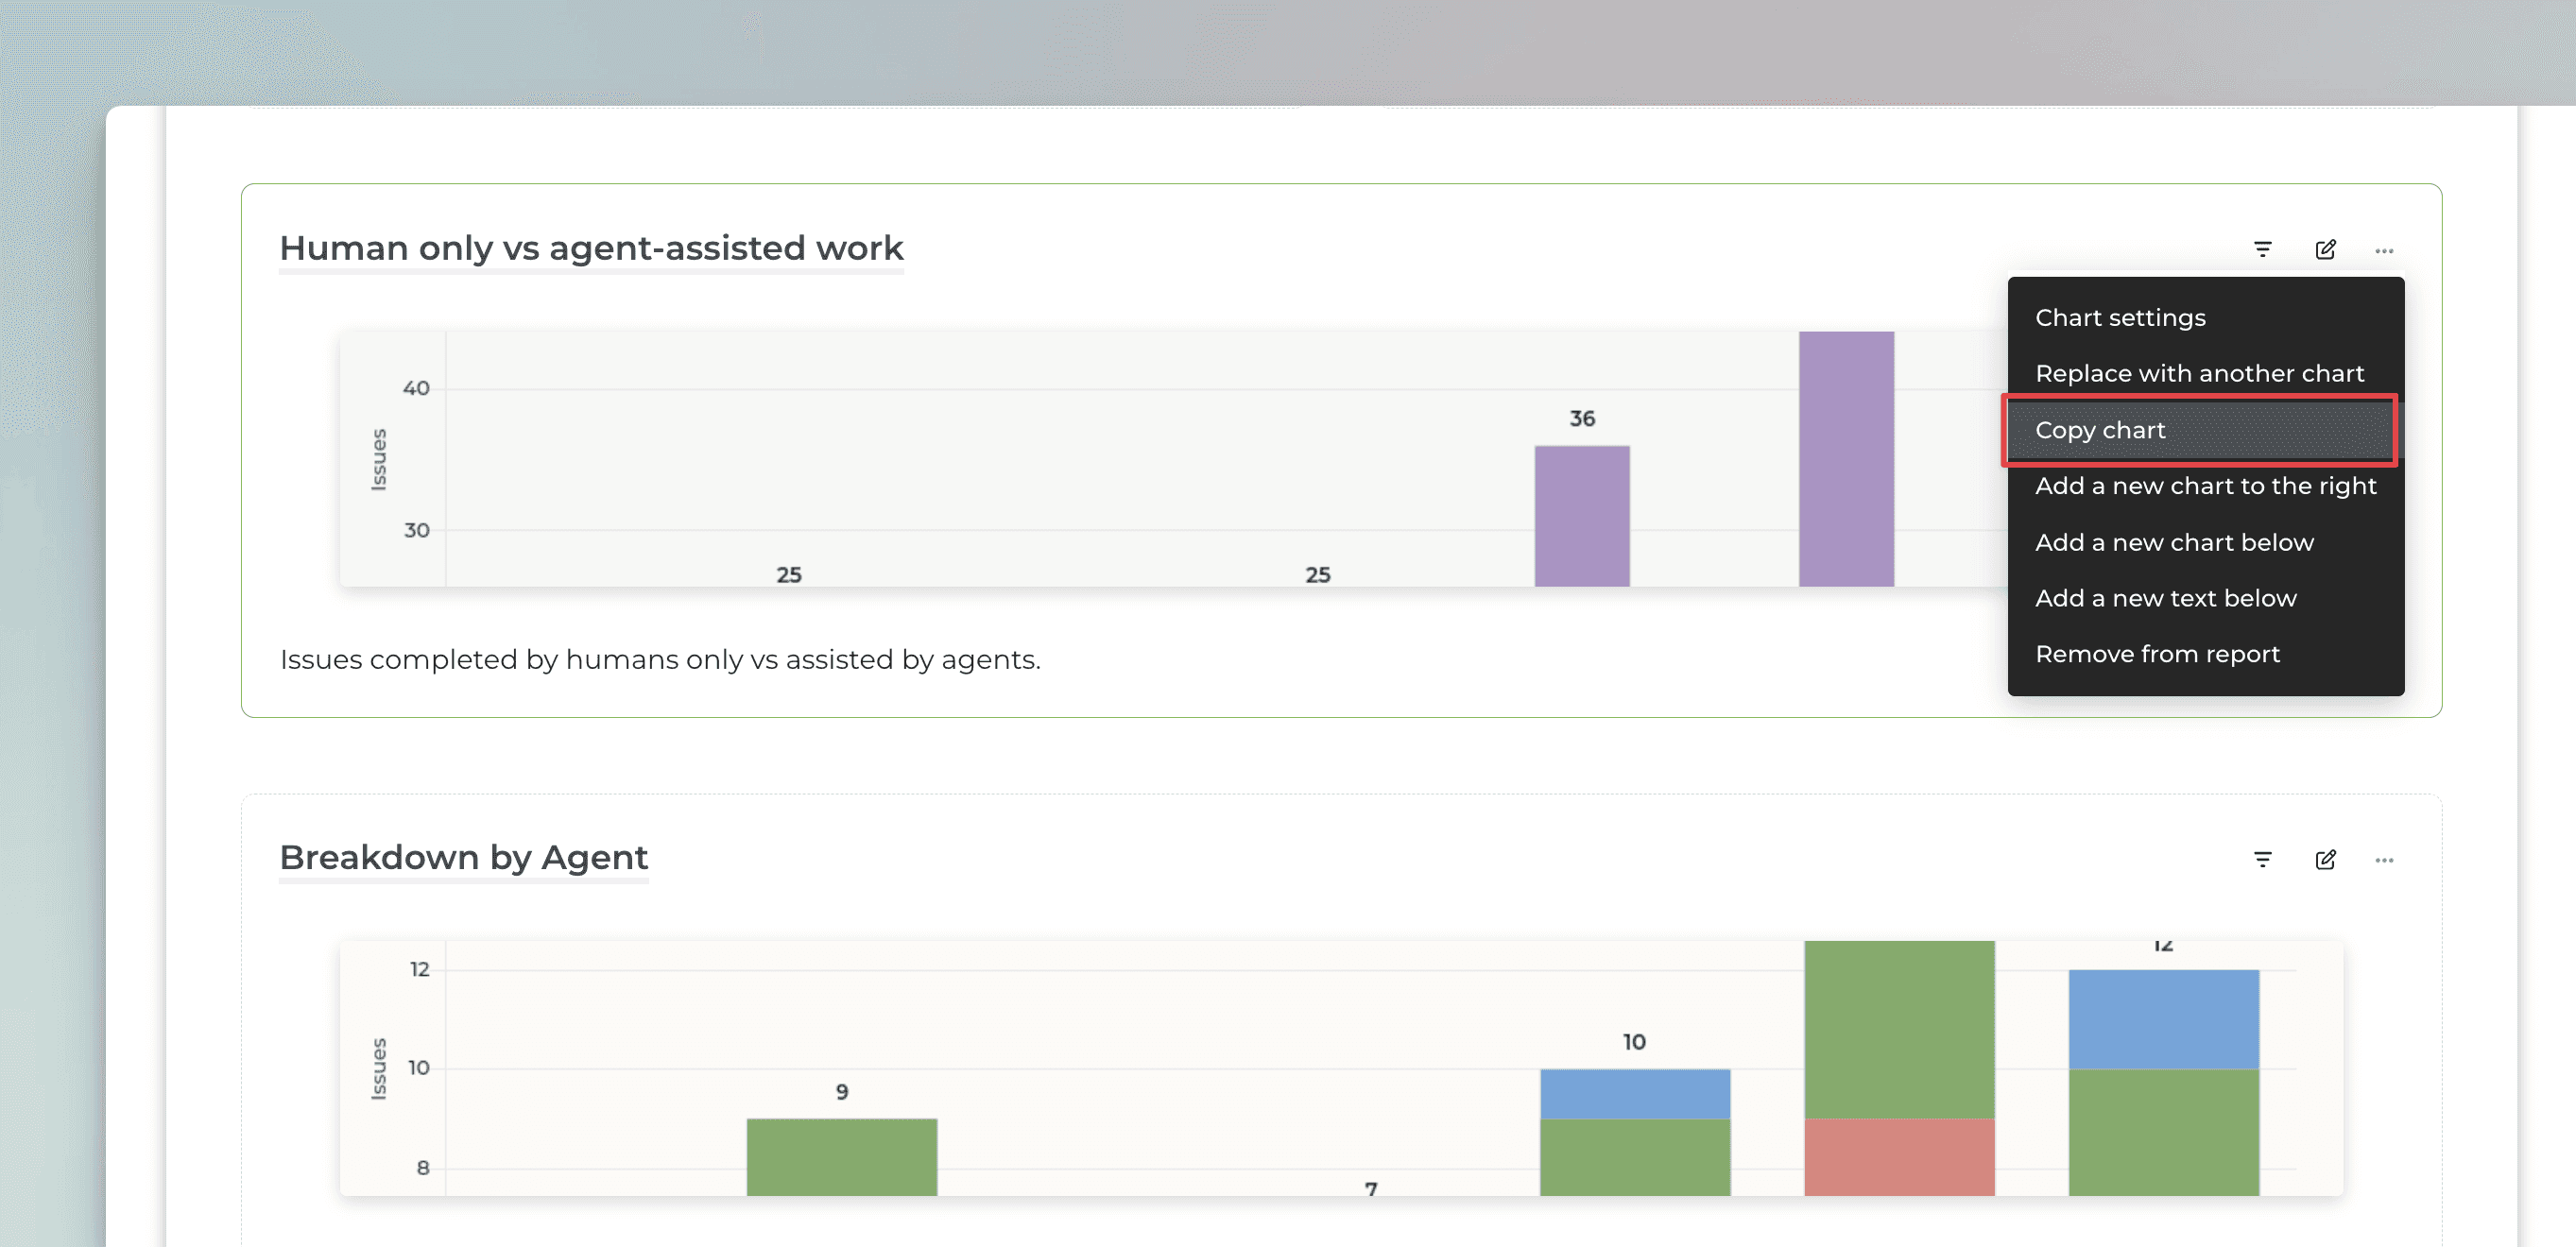Click the blue segment of bar labeled 10
This screenshot has height=1247, width=2576.
click(x=1635, y=1094)
